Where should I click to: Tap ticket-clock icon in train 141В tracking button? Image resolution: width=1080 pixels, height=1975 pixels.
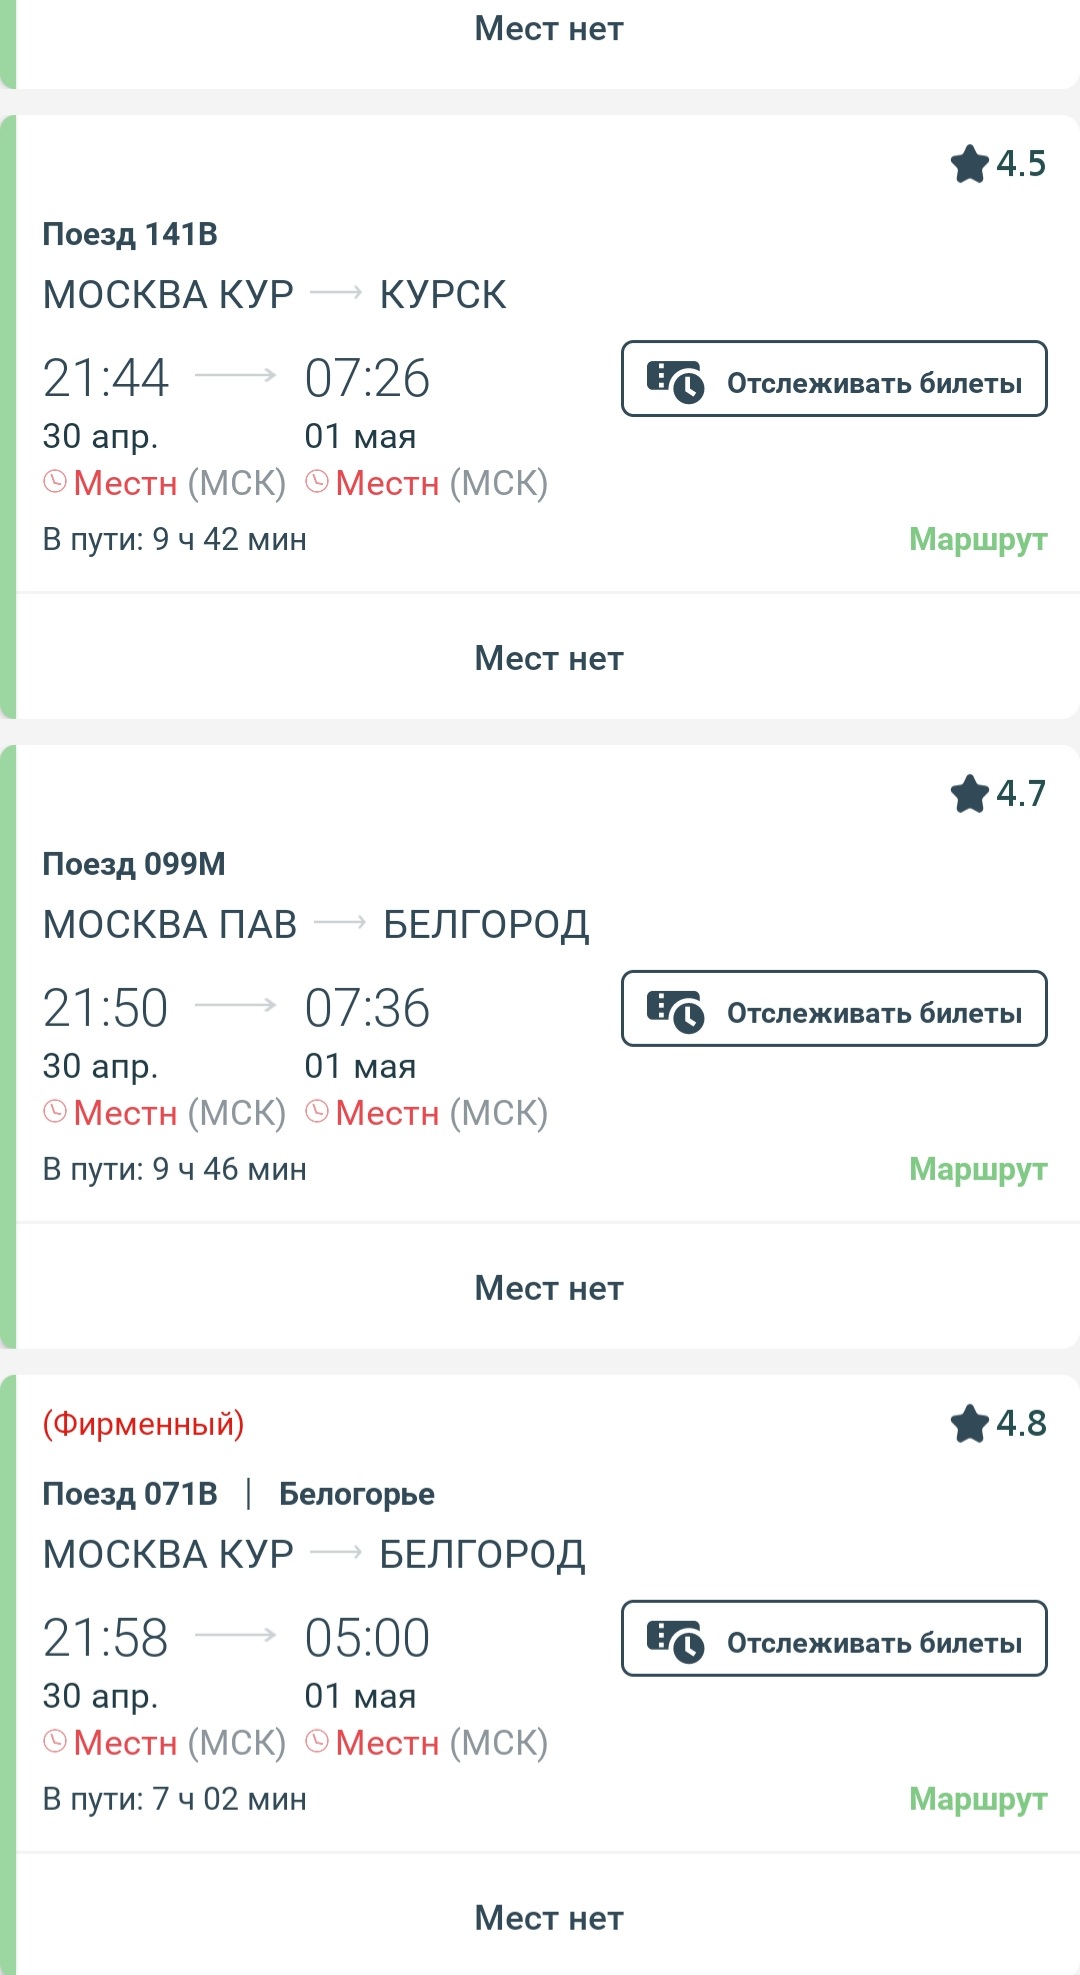pos(675,381)
